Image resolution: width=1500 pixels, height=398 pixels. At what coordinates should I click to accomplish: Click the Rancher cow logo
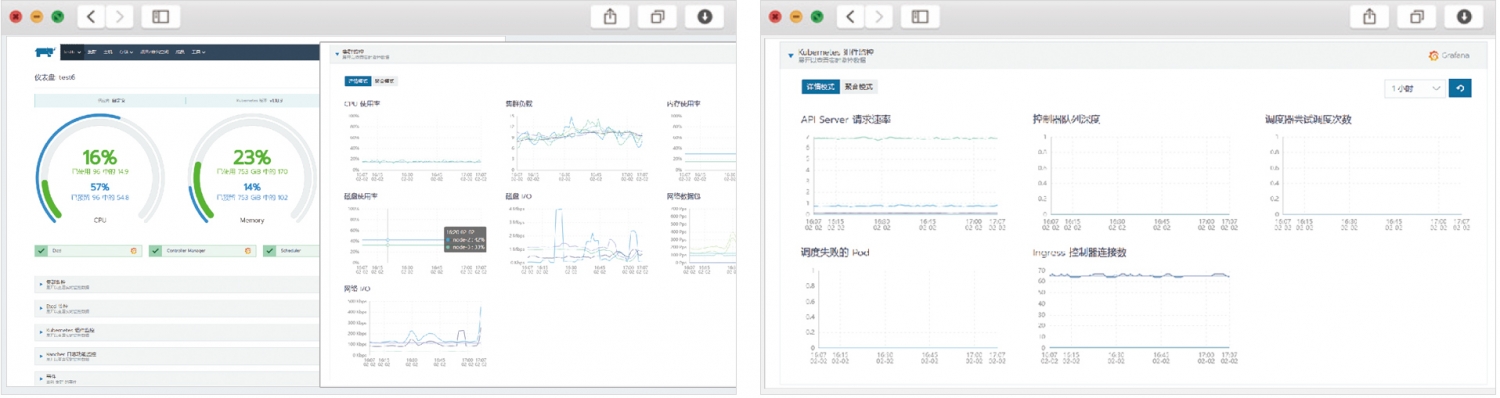(x=44, y=51)
